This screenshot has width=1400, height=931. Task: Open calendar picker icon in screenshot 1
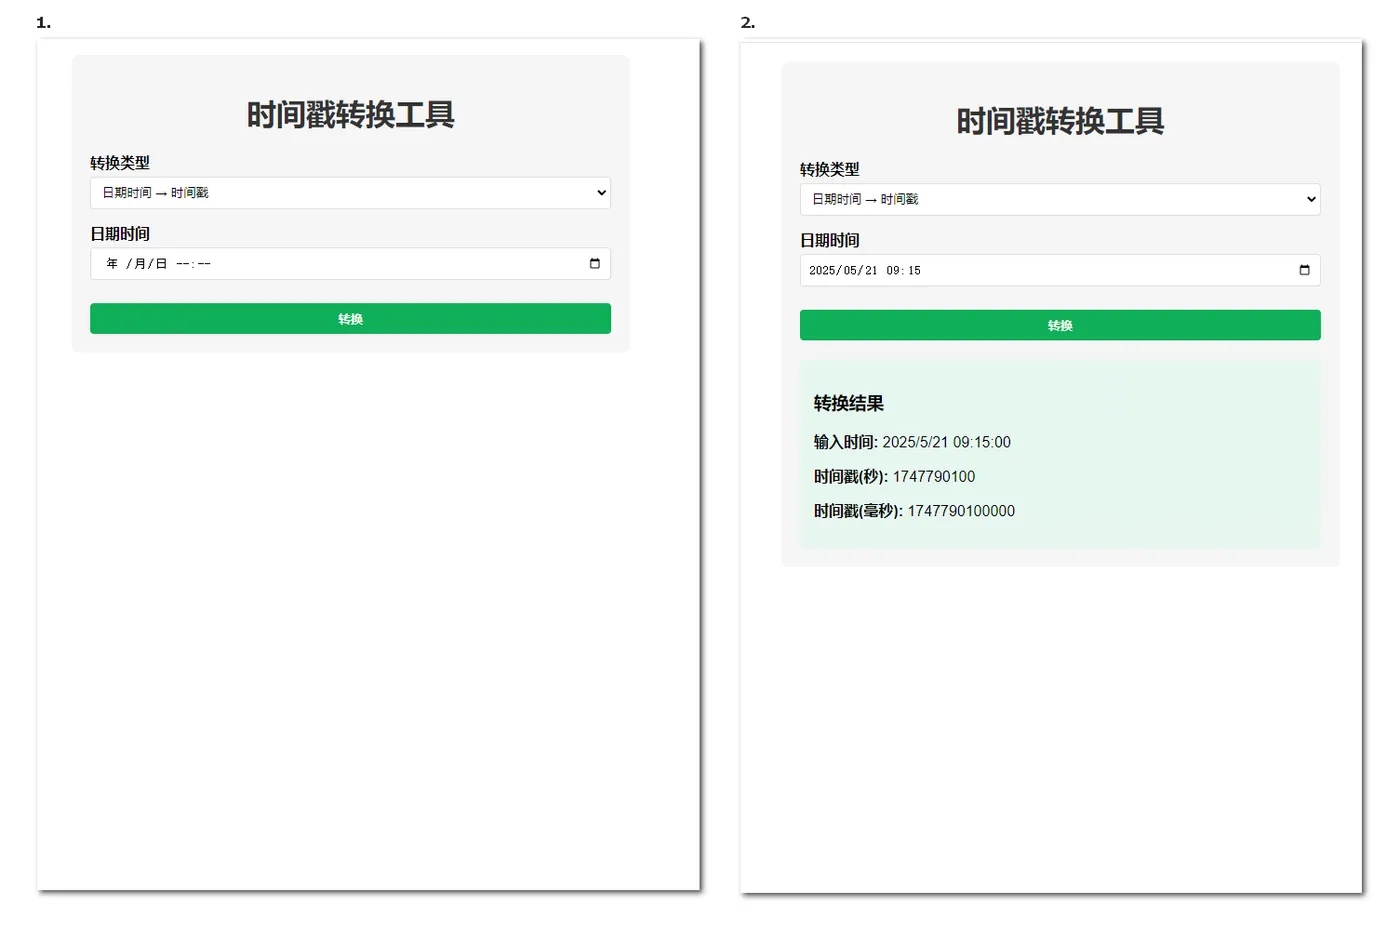[595, 264]
